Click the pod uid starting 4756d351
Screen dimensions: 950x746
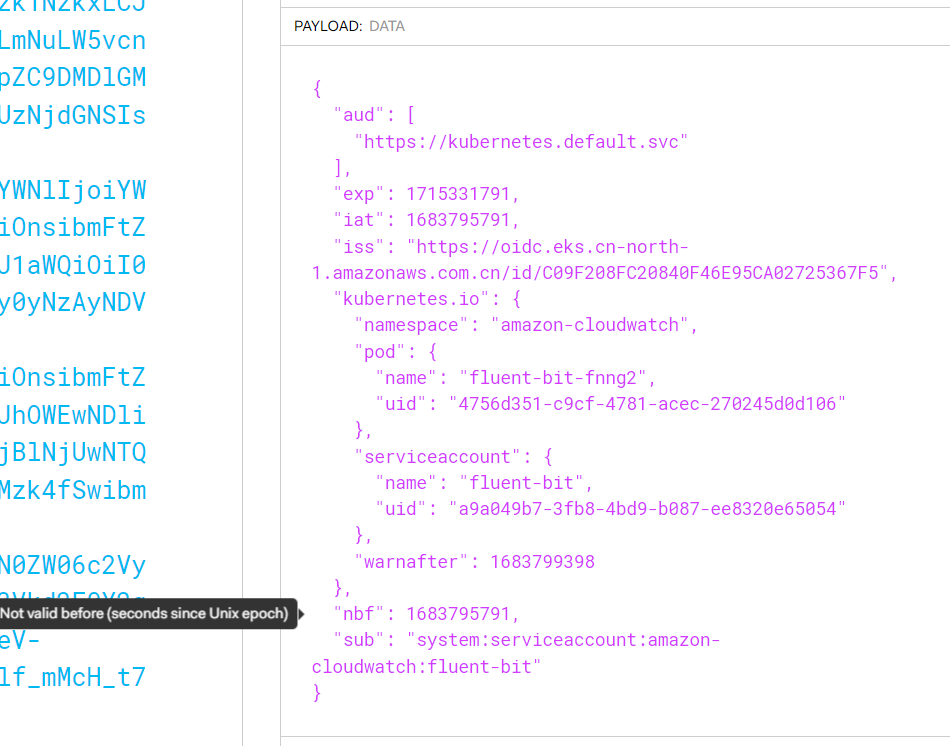[x=646, y=404]
